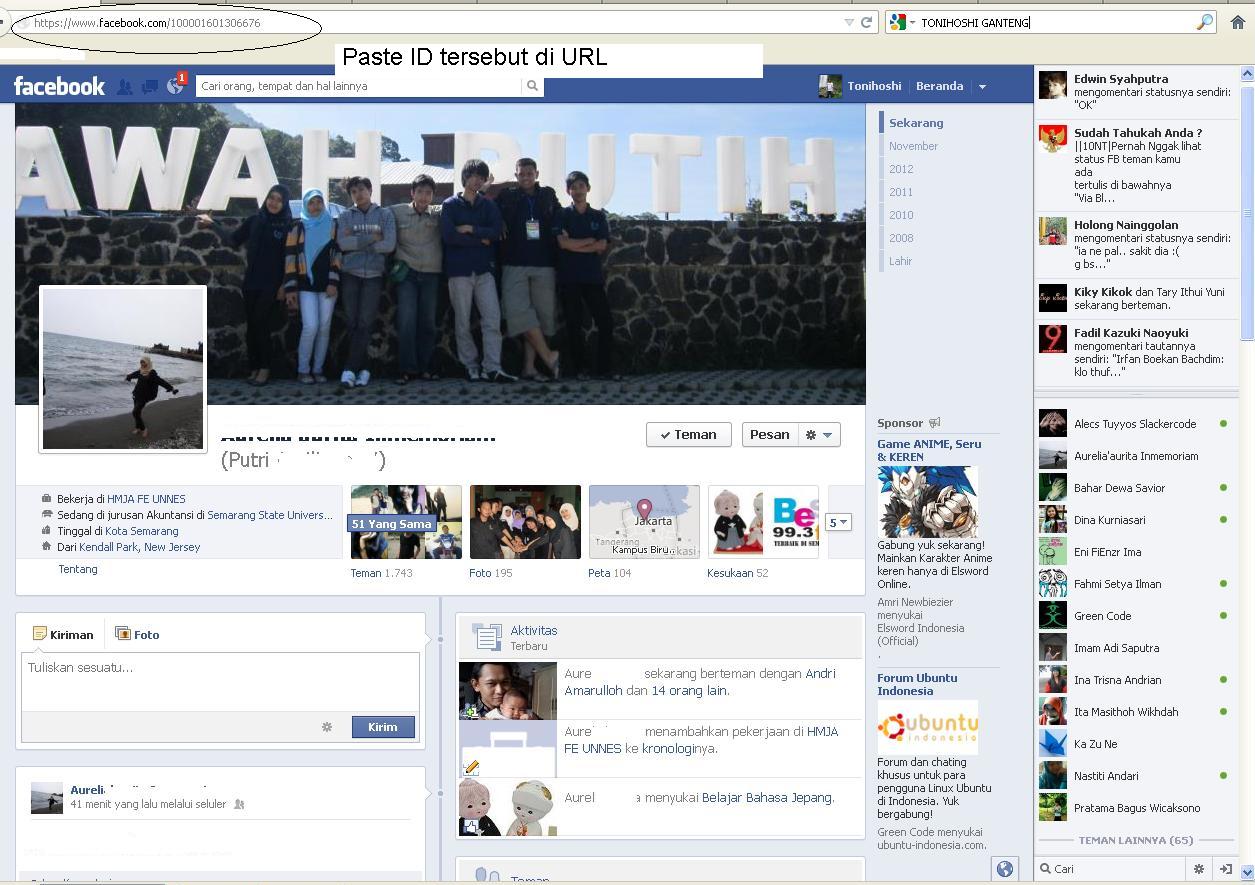The height and width of the screenshot is (885, 1255).
Task: Open the friend requests icon
Action: 124,87
